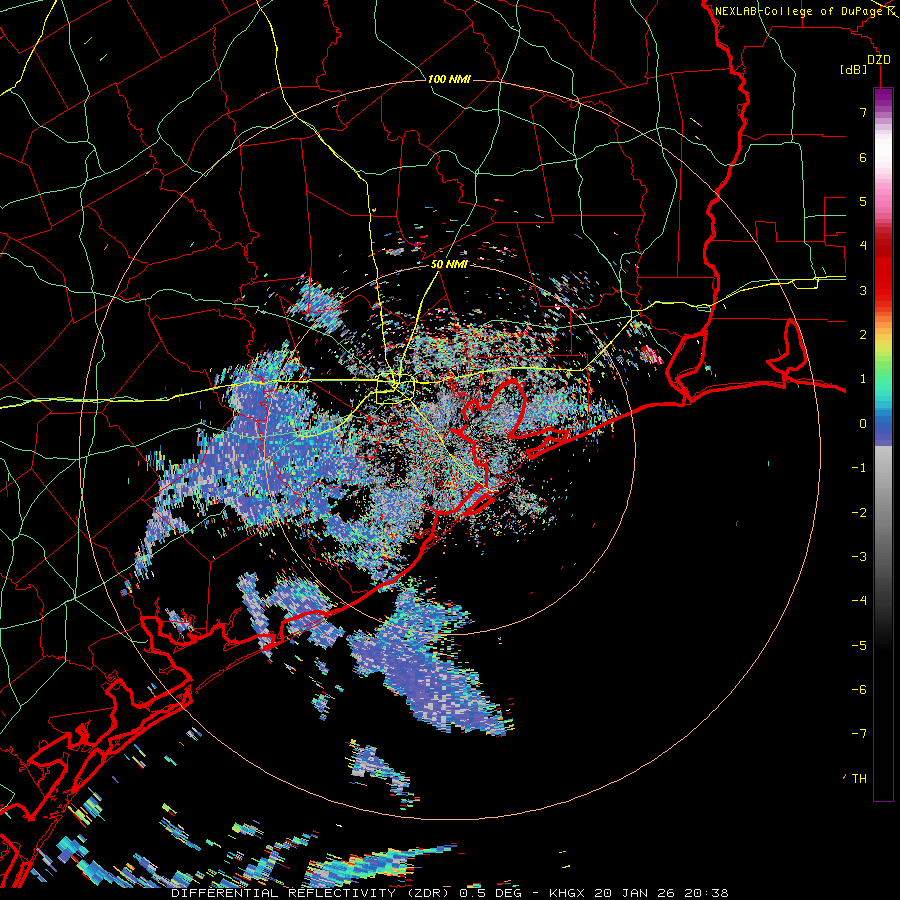Click the KHGX 20 JAN 26 20:38 timestamp
Viewport: 900px width, 900px height.
tap(639, 893)
